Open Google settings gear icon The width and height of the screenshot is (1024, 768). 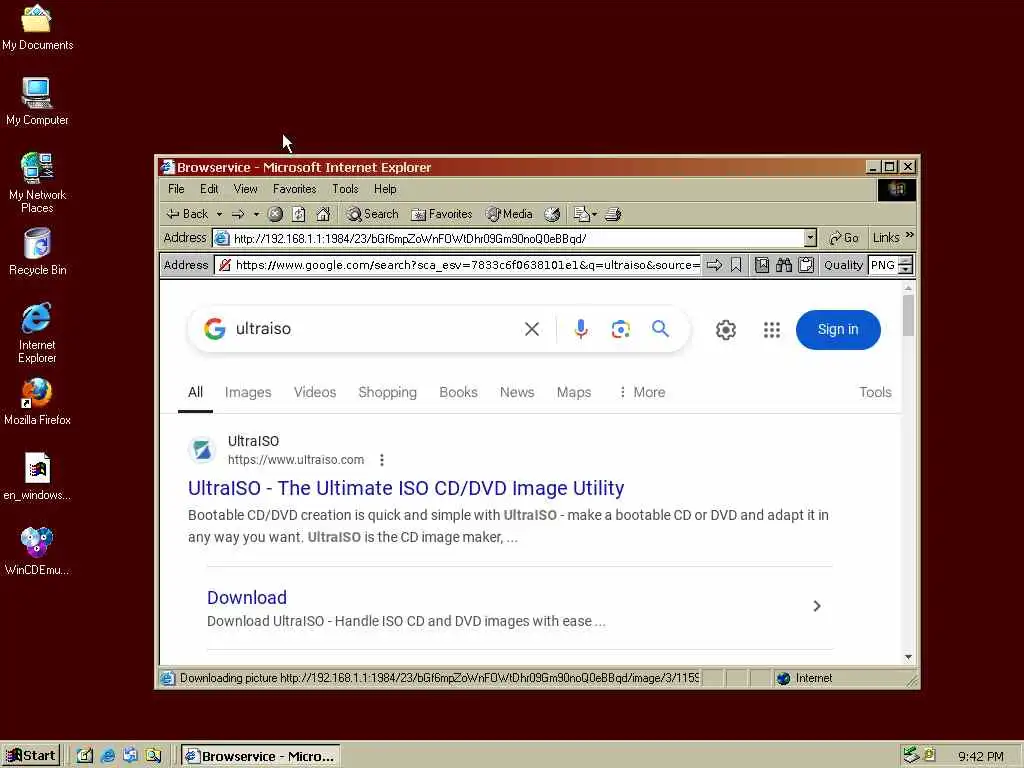click(x=726, y=330)
